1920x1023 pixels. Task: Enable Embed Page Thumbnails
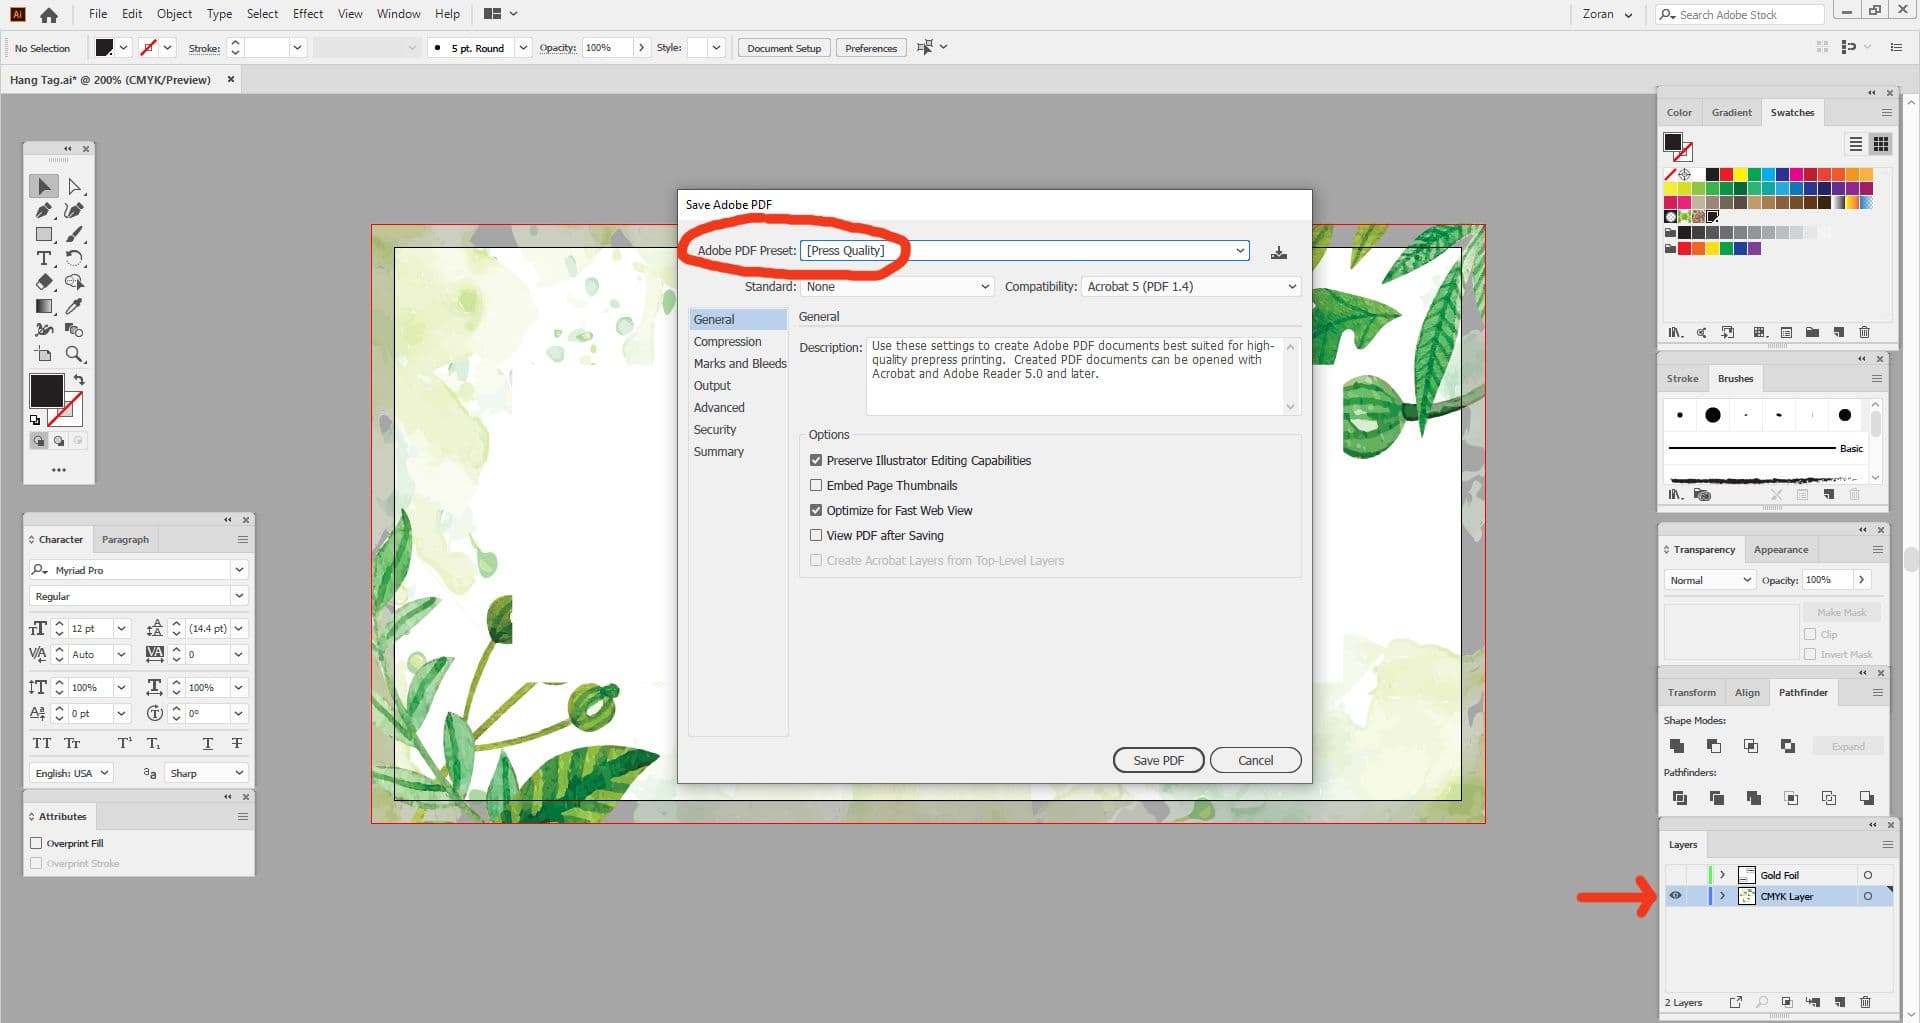tap(816, 485)
